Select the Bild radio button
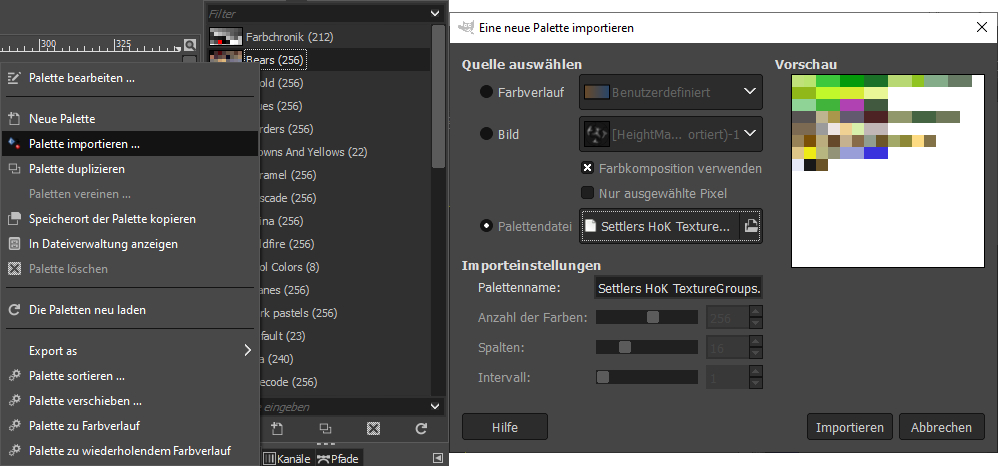 487,133
